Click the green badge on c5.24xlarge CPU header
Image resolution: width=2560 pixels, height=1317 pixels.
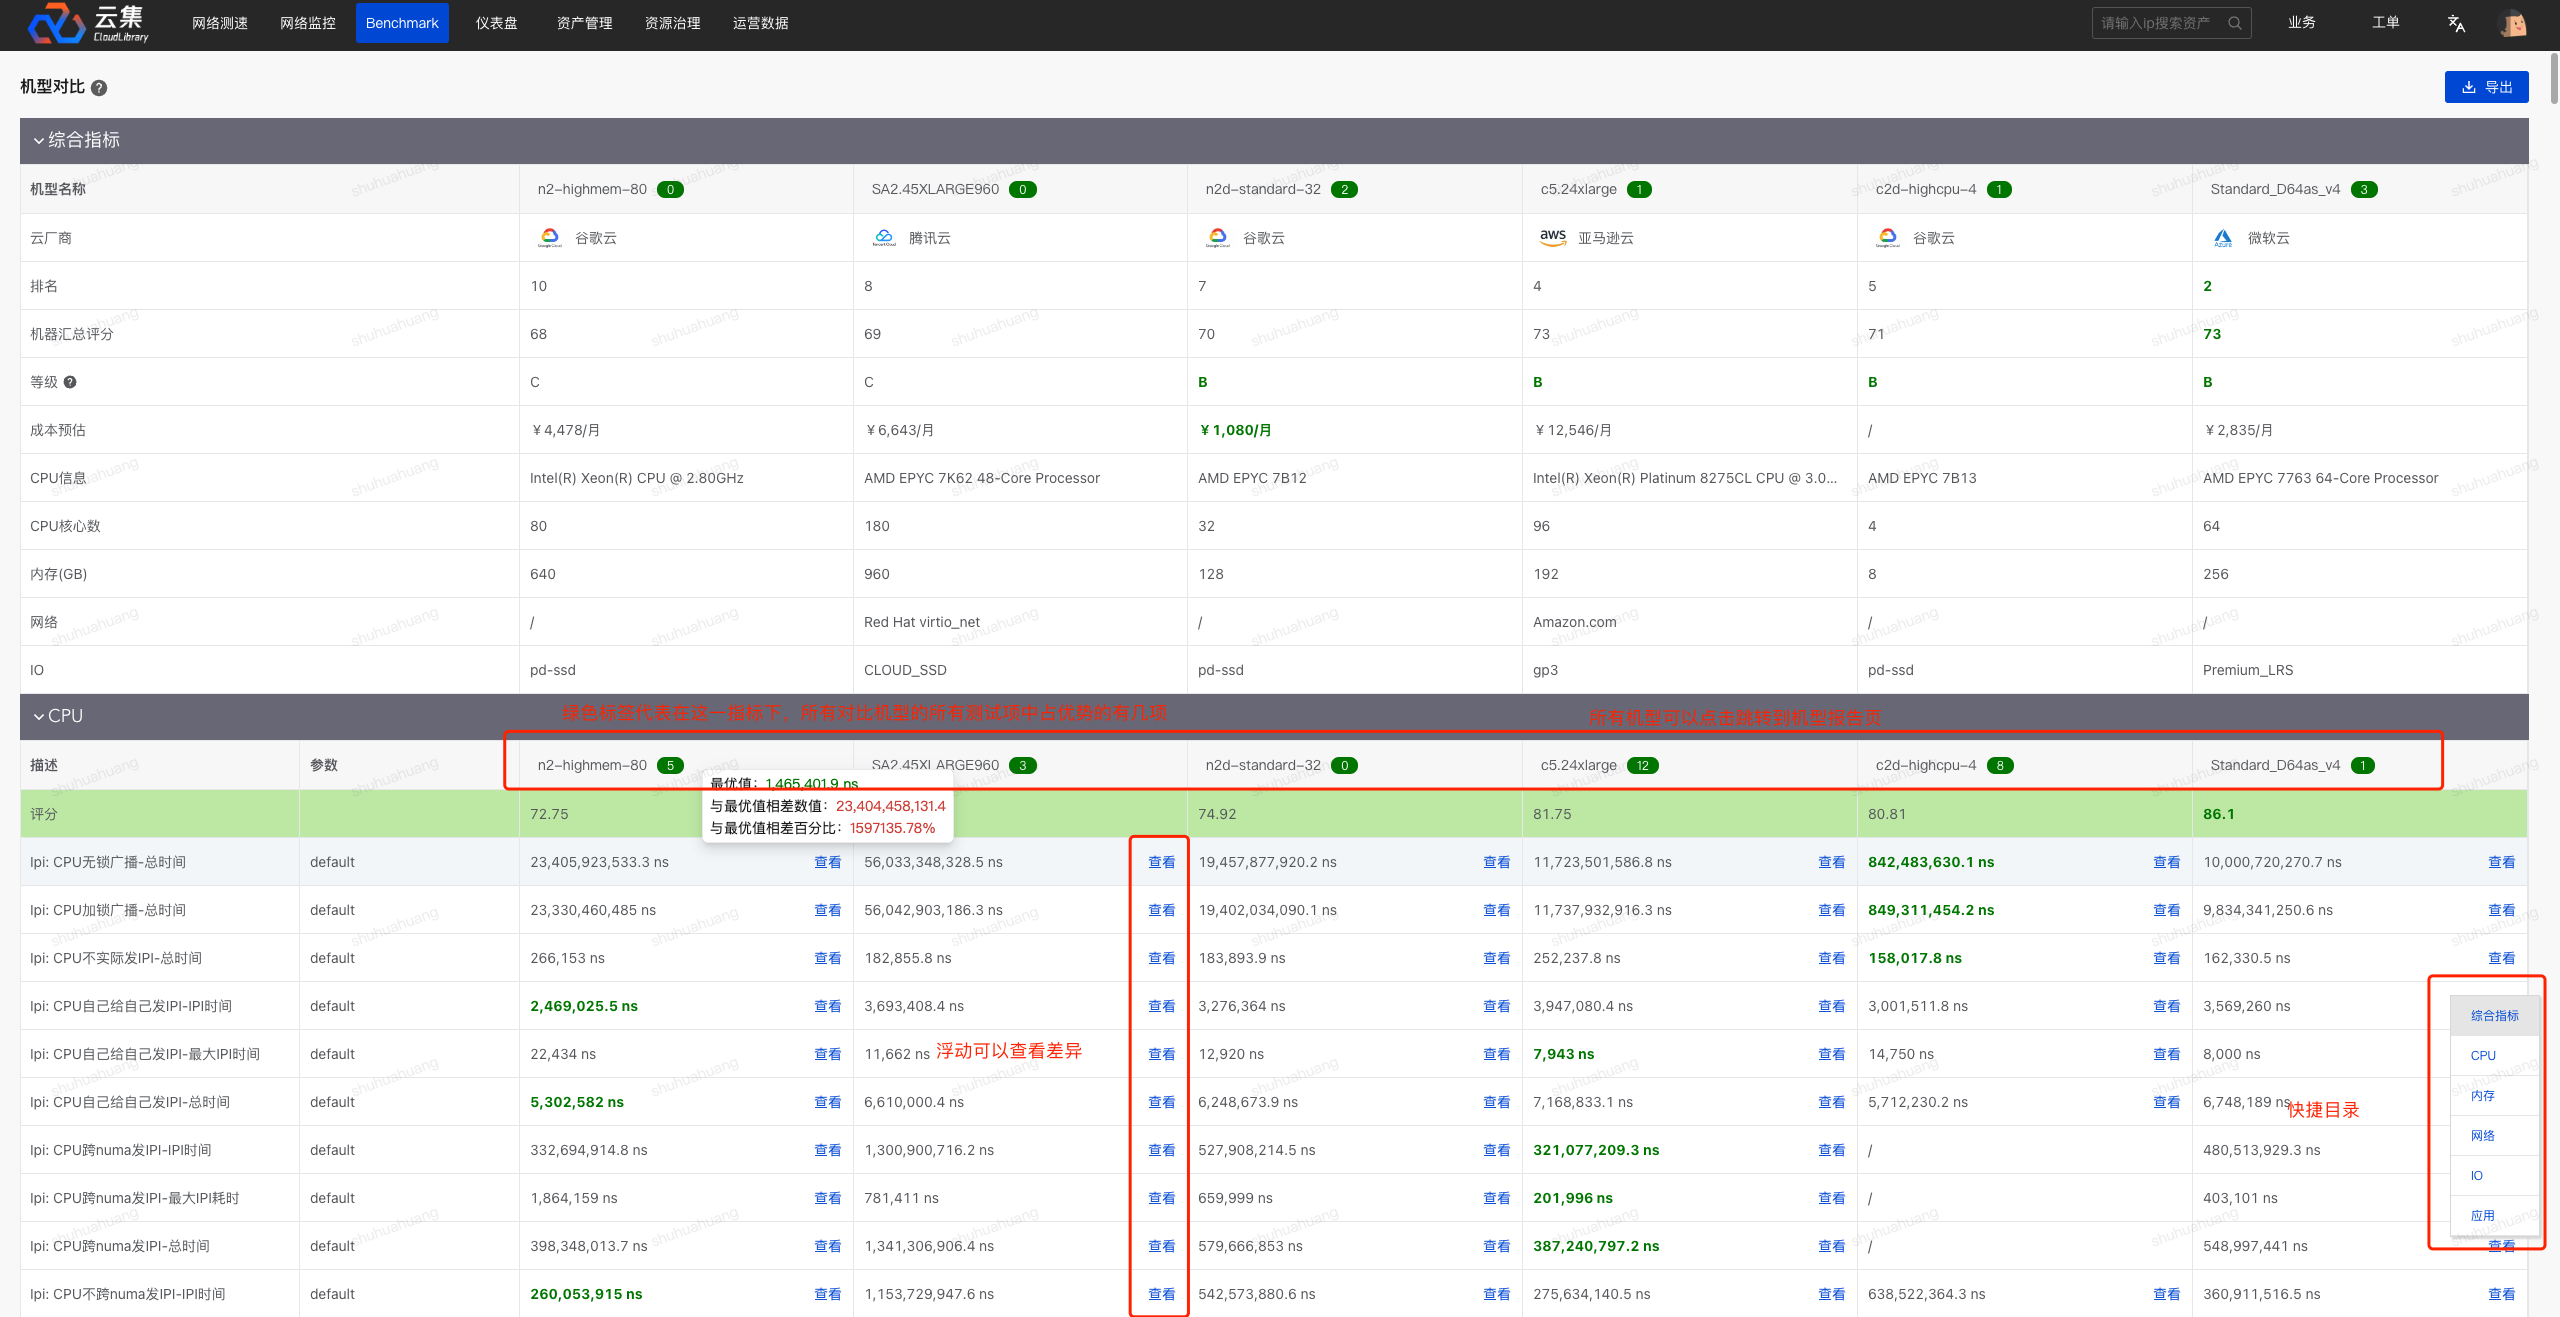pyautogui.click(x=1642, y=765)
